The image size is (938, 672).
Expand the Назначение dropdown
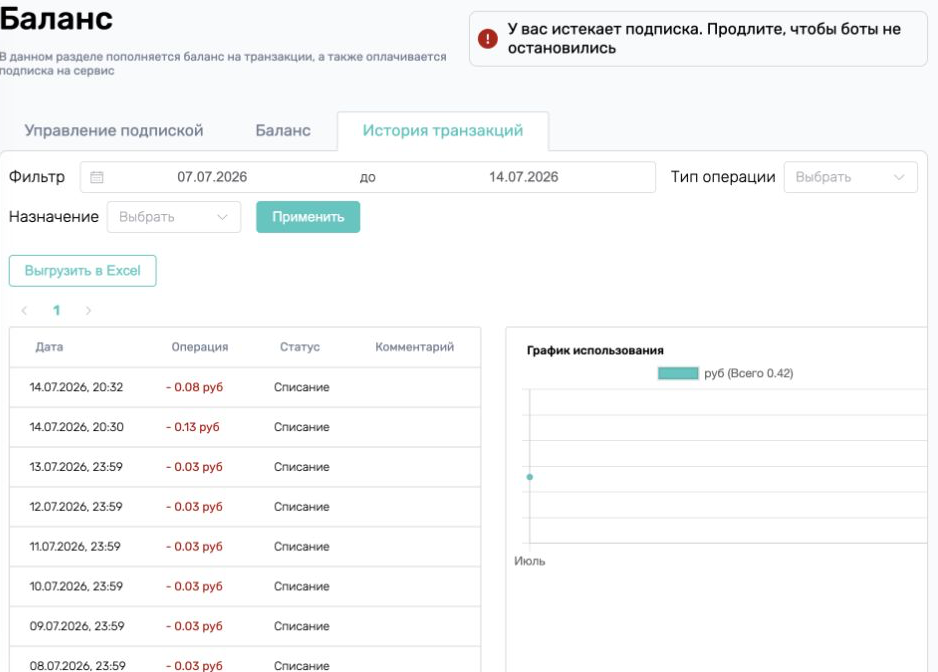(x=173, y=217)
